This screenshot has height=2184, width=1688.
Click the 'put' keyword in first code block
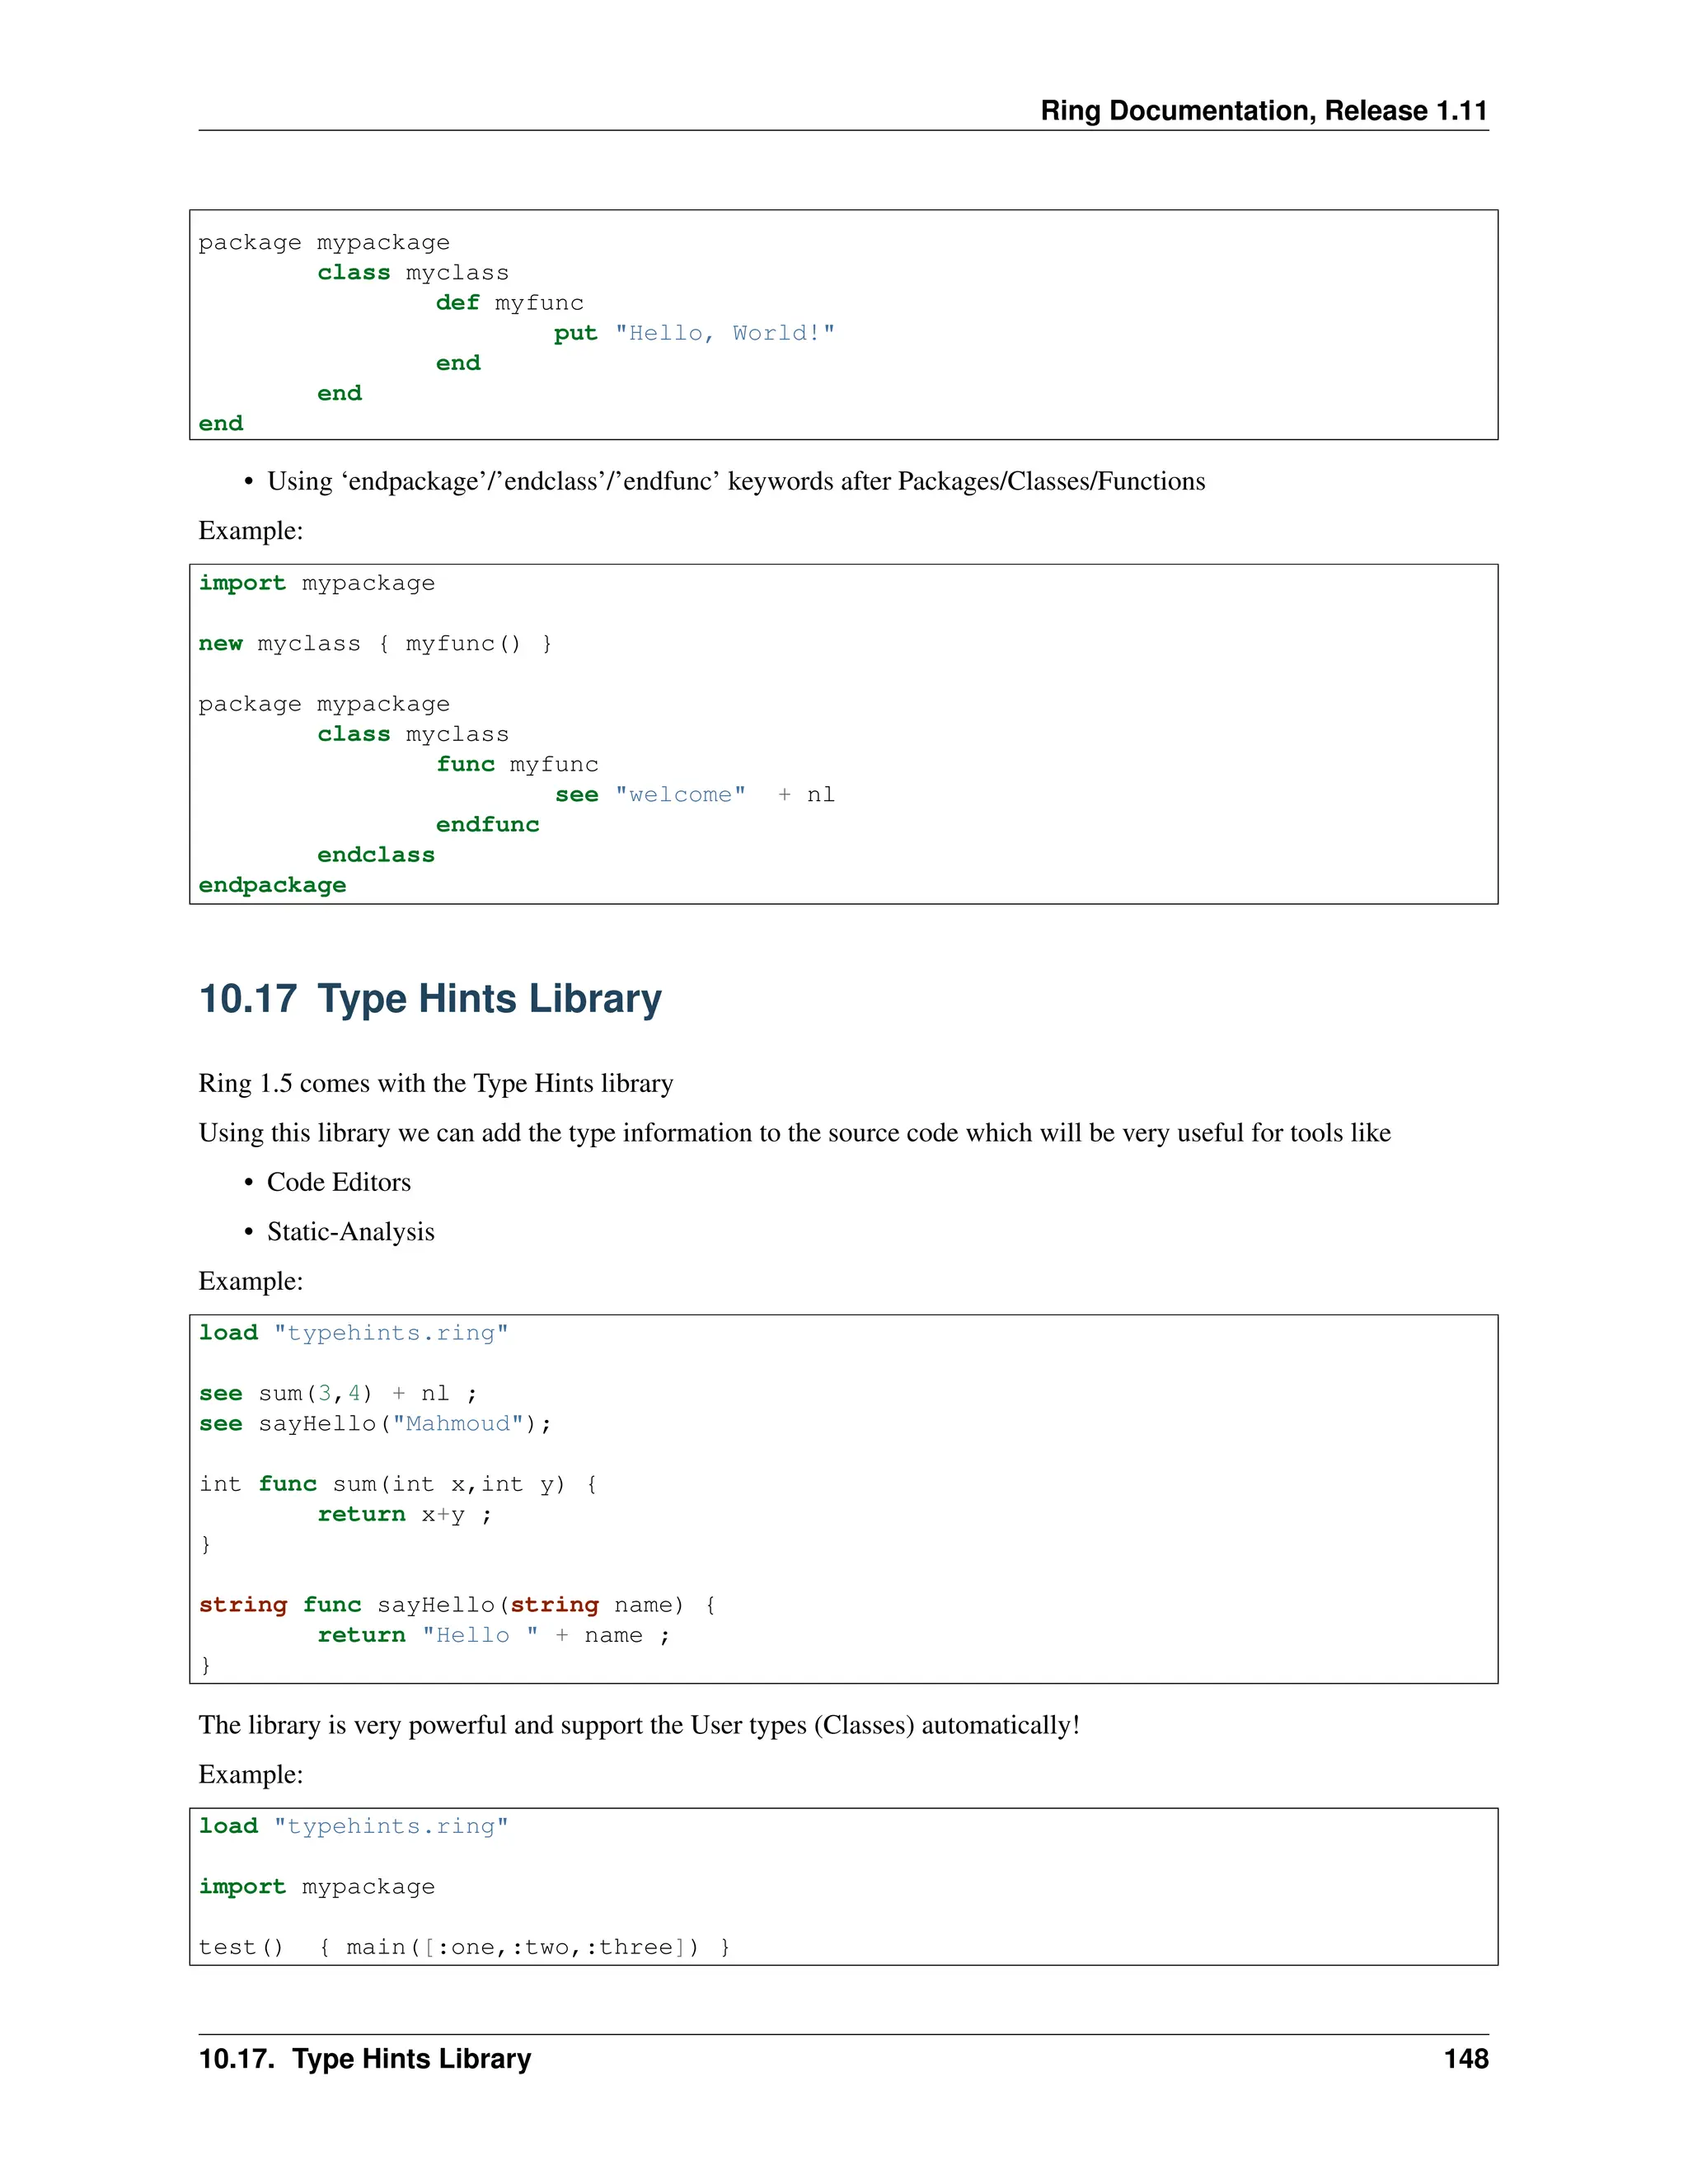click(x=575, y=333)
